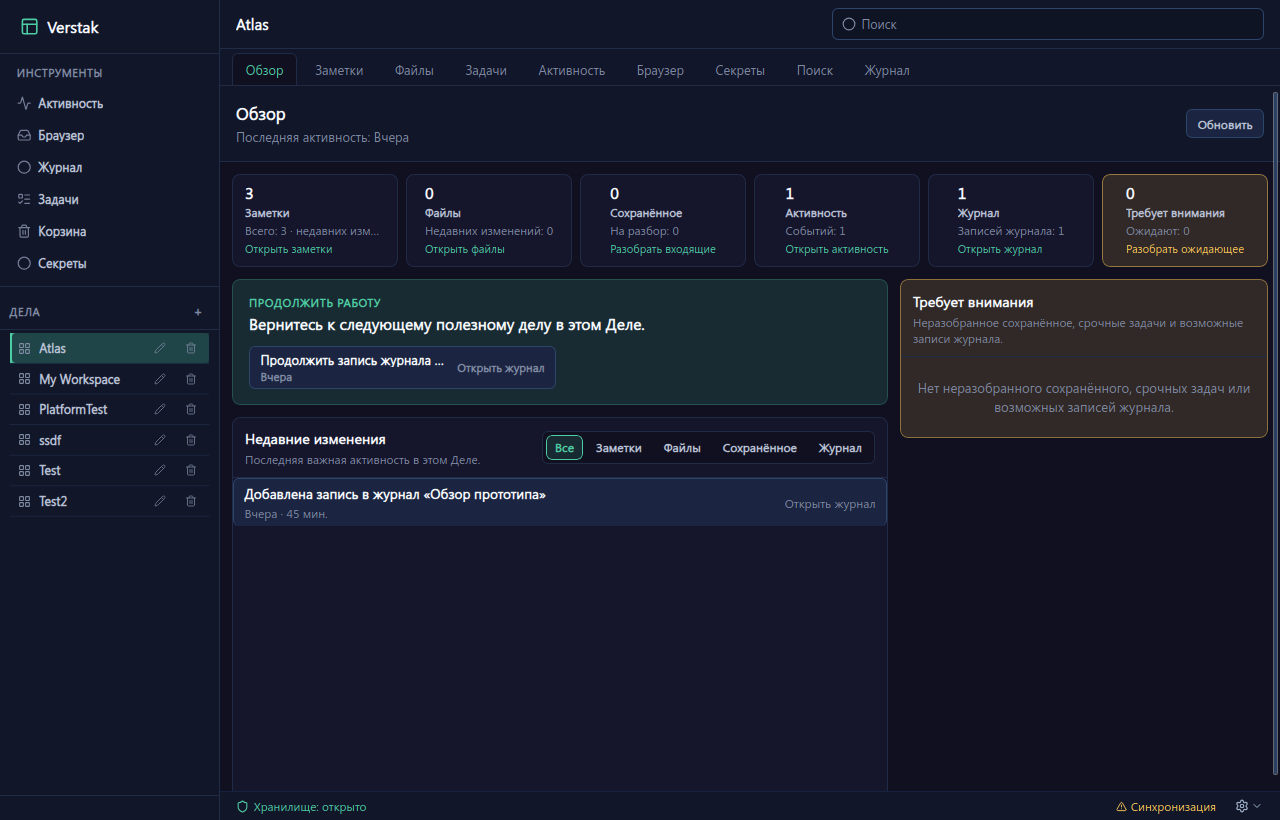Screen dimensions: 1280x820
Task: Add a new Дело with plus icon
Action: click(197, 312)
